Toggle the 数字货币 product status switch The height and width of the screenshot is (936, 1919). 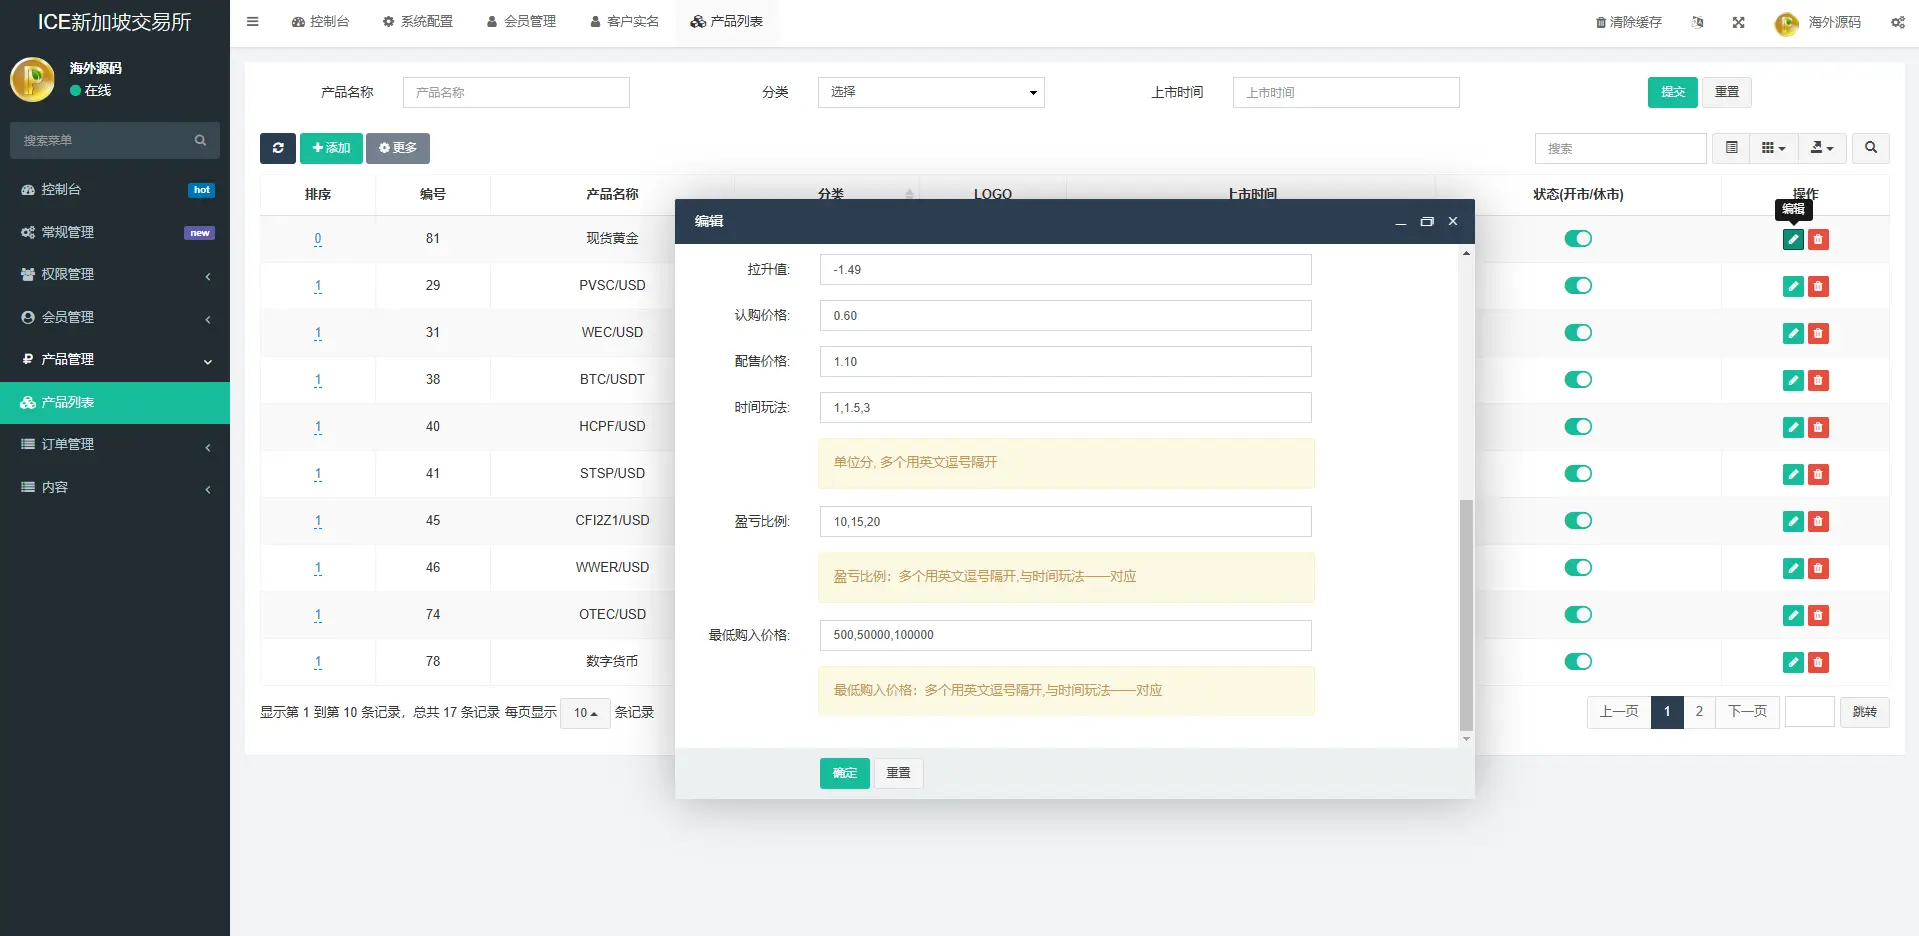click(x=1577, y=661)
